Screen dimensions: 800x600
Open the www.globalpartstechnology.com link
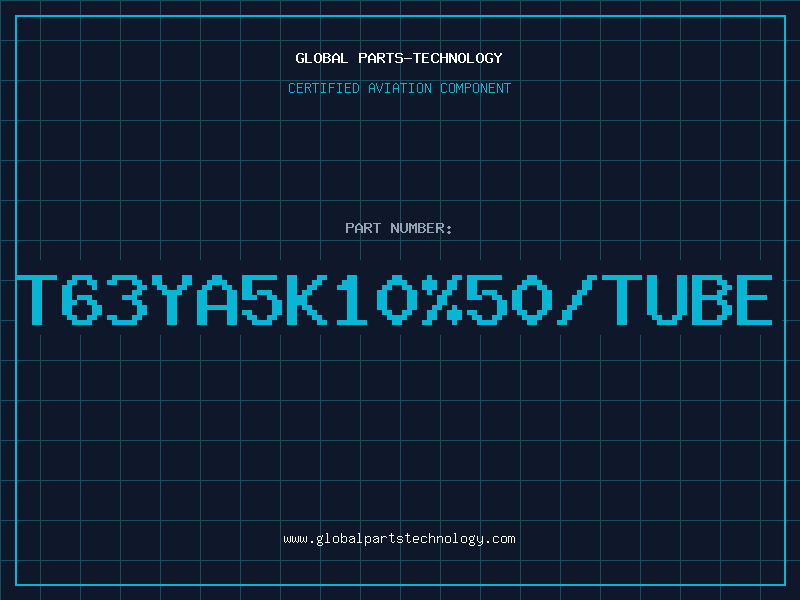pos(399,539)
